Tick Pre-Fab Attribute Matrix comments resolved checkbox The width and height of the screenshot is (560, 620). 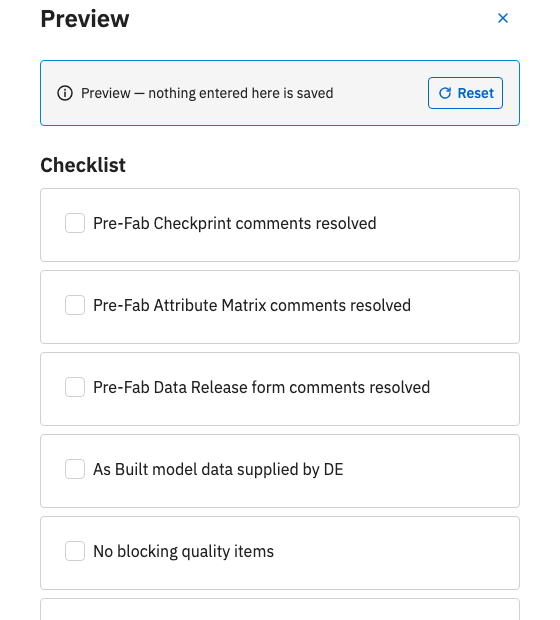click(75, 305)
